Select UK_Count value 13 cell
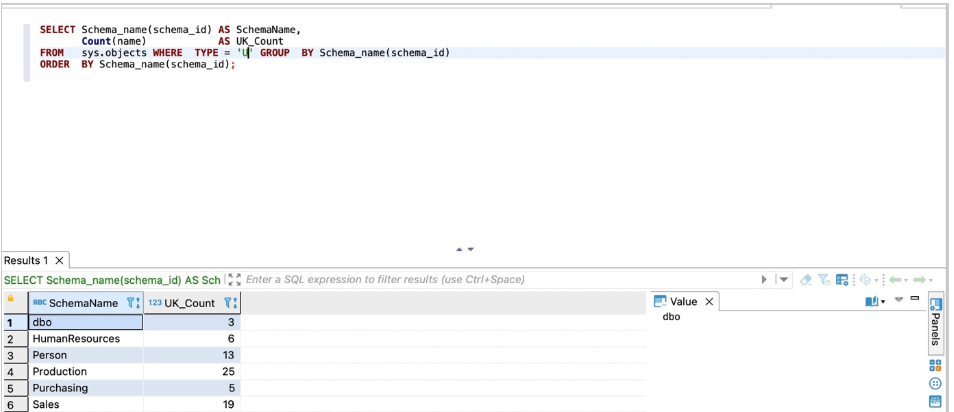This screenshot has height=412, width=954. pyautogui.click(x=192, y=355)
